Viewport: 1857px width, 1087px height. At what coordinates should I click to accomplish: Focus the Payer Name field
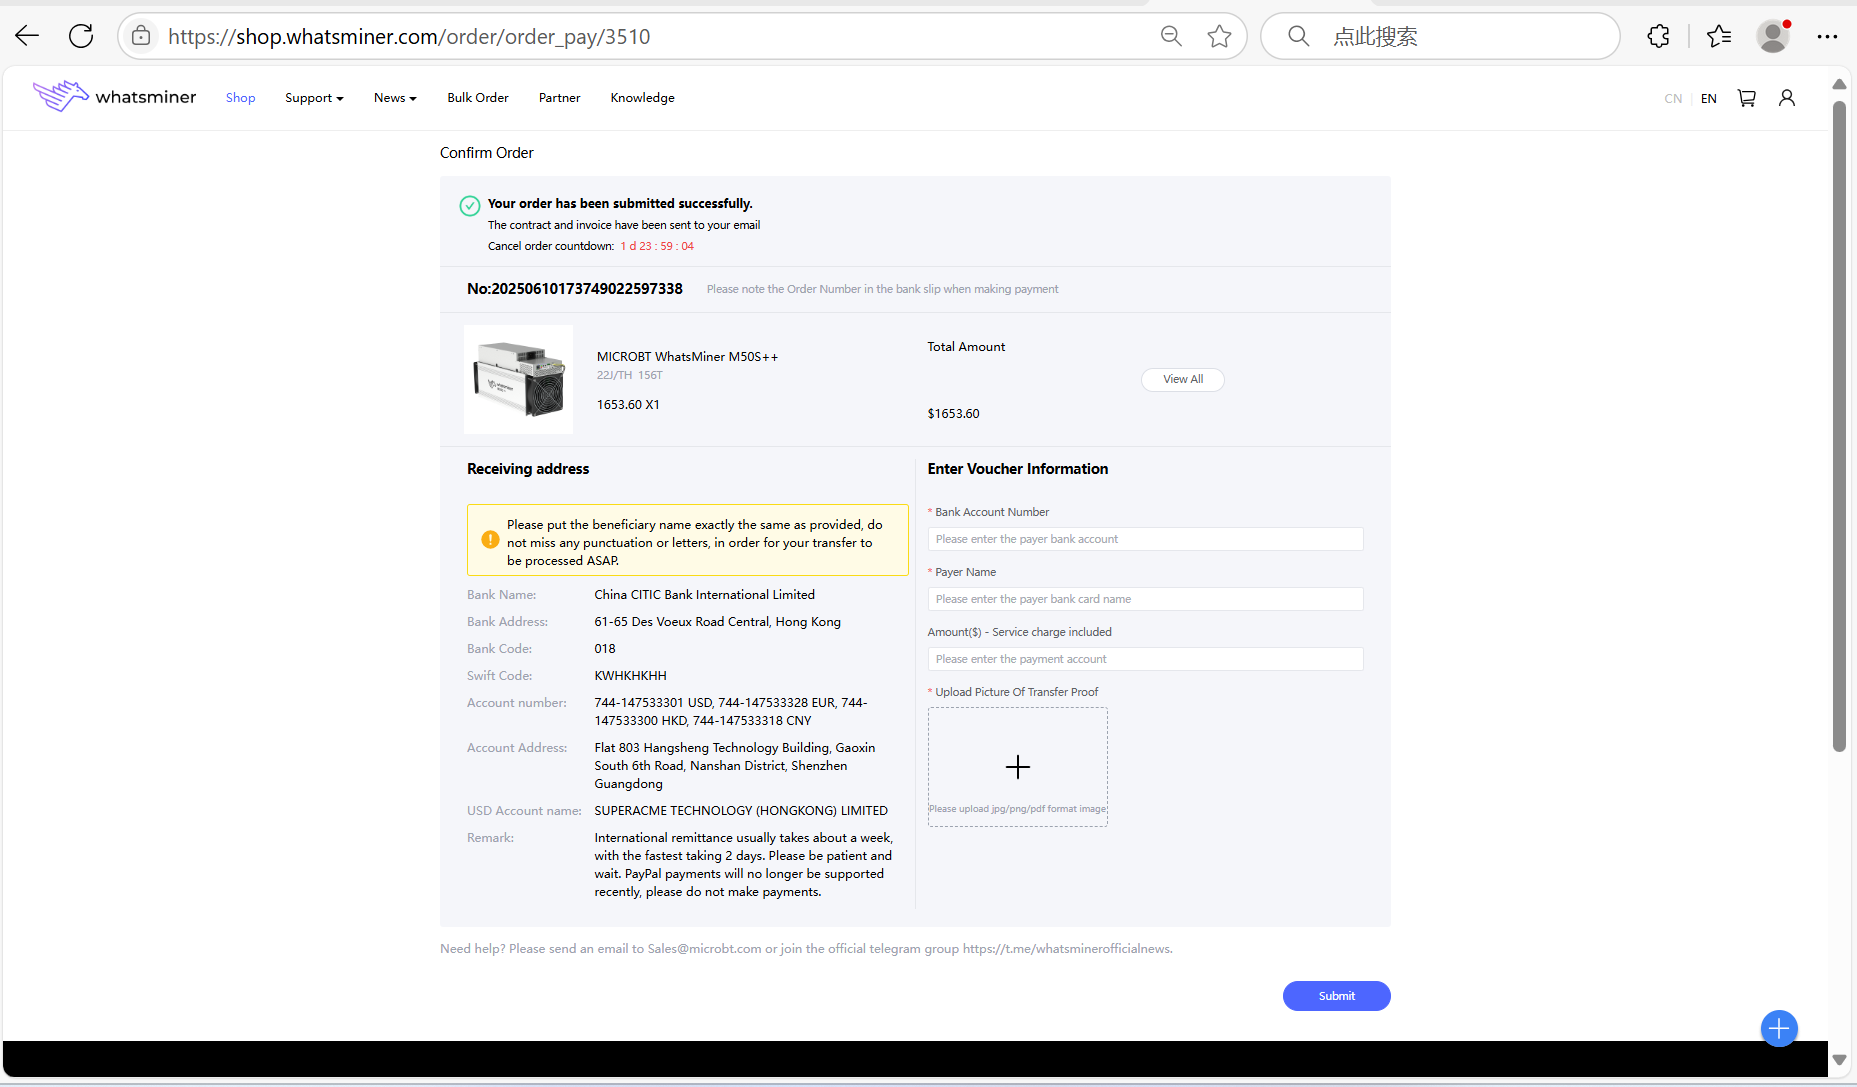coord(1146,599)
